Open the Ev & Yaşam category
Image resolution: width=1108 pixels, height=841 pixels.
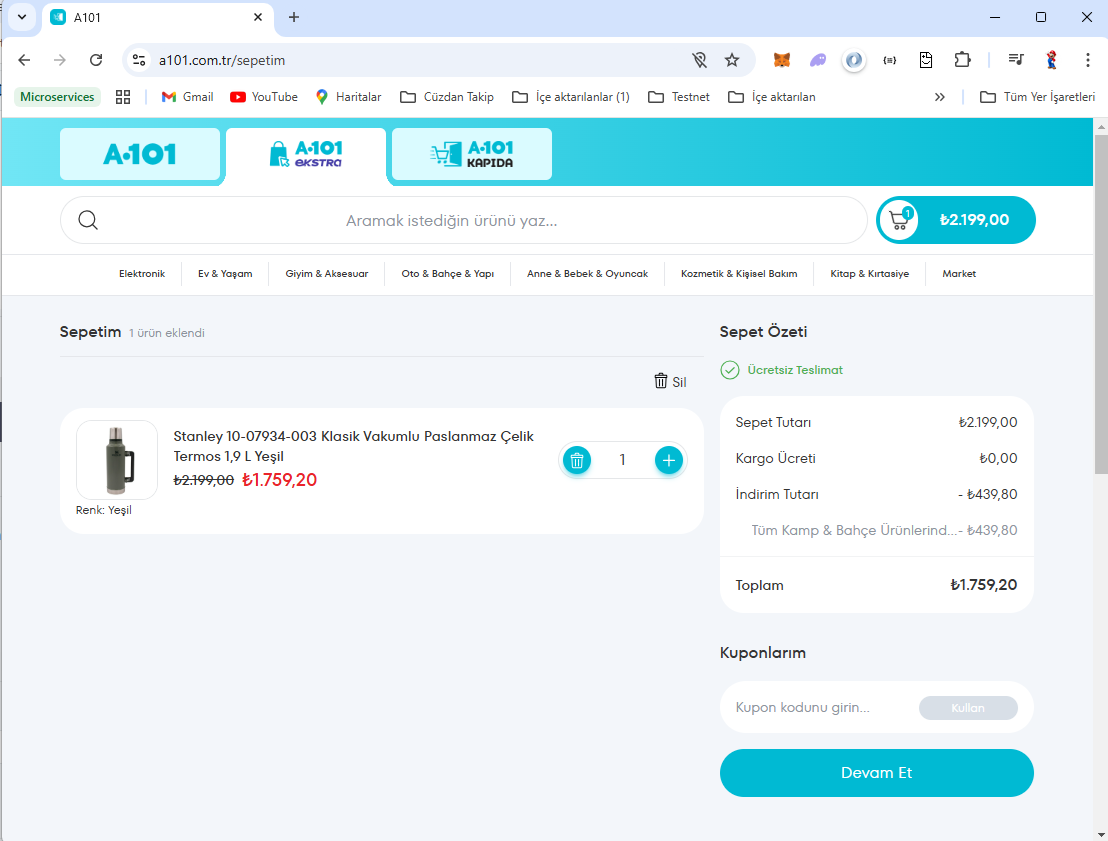pos(225,274)
